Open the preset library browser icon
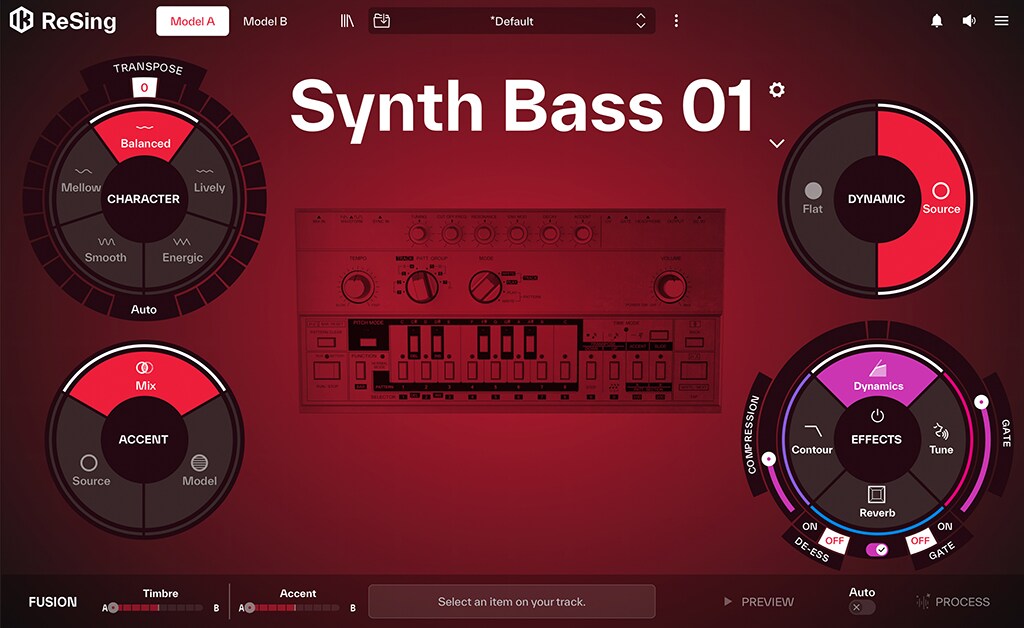Image resolution: width=1024 pixels, height=628 pixels. [x=347, y=22]
